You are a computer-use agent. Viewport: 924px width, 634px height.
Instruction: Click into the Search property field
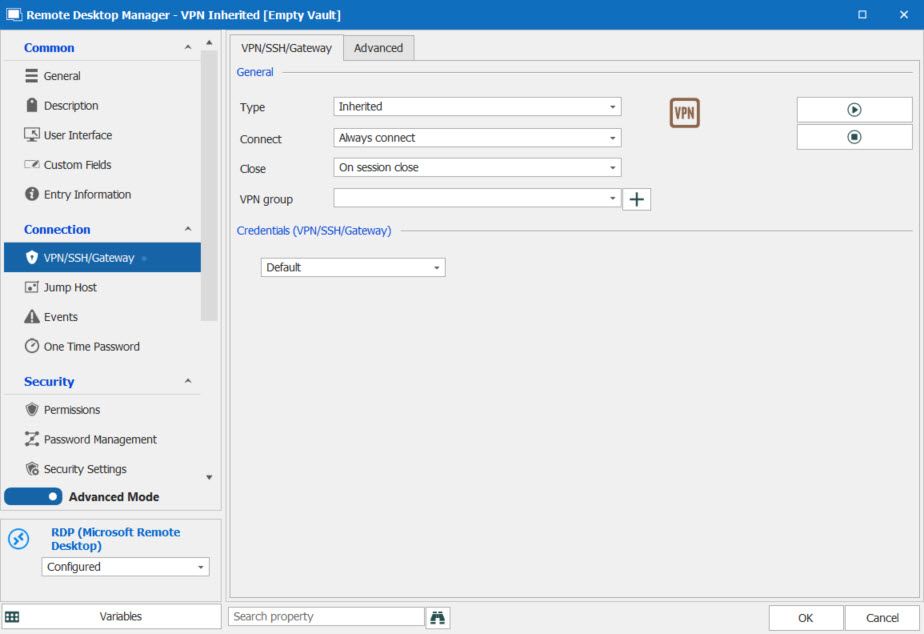click(326, 617)
